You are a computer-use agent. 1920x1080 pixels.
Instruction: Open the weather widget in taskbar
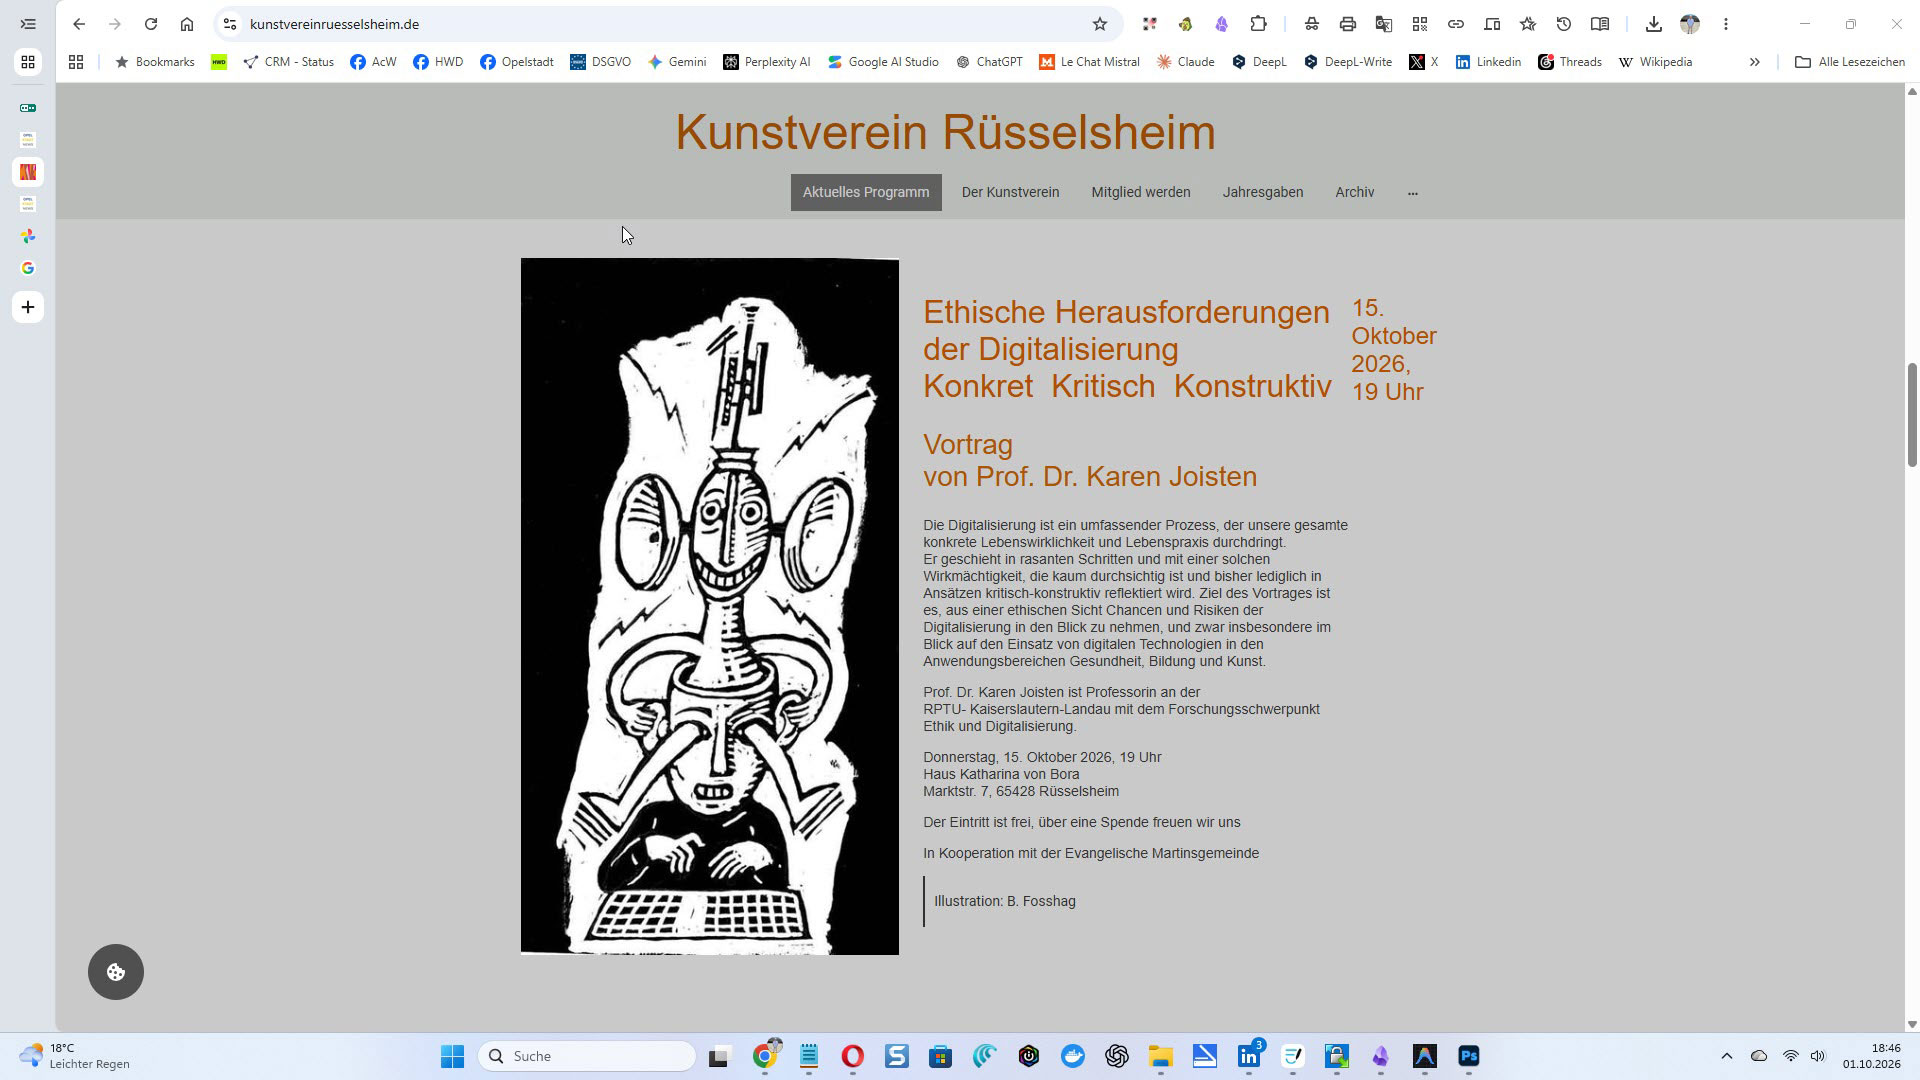click(x=75, y=1056)
